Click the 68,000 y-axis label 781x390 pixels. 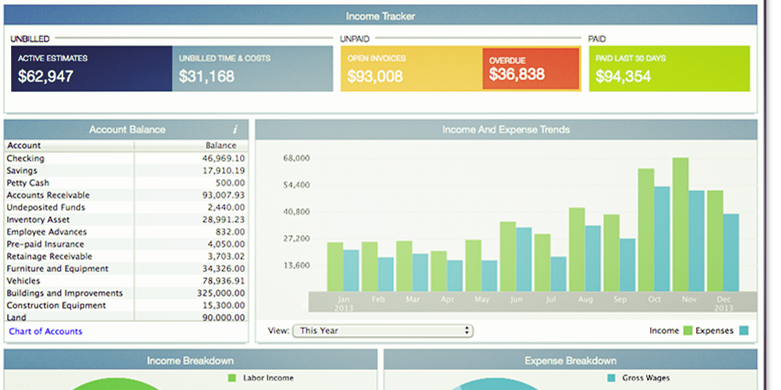tap(297, 158)
